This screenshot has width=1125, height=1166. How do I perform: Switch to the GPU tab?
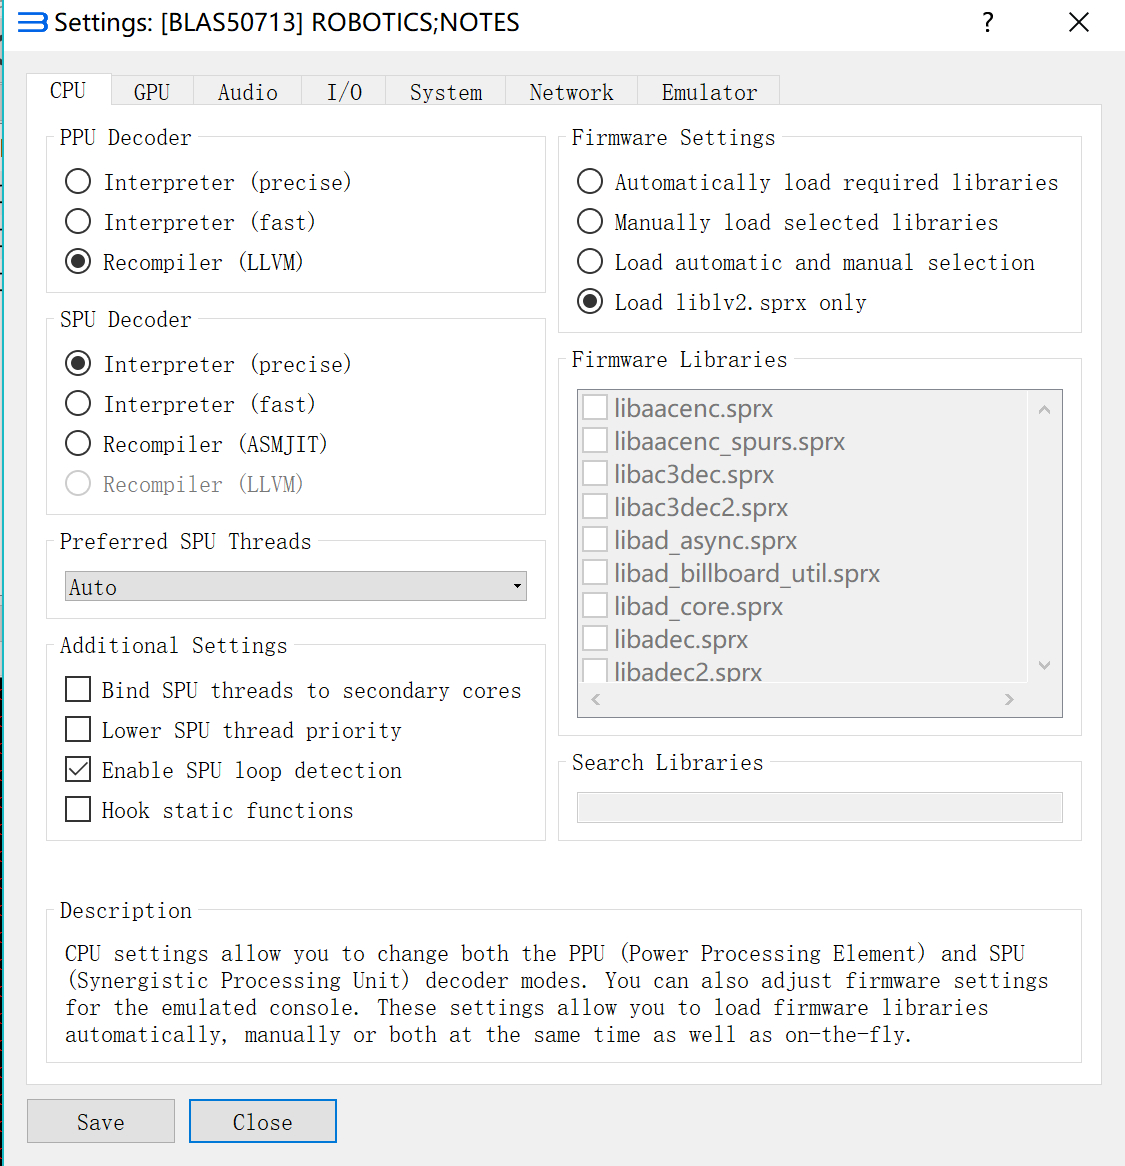(152, 92)
